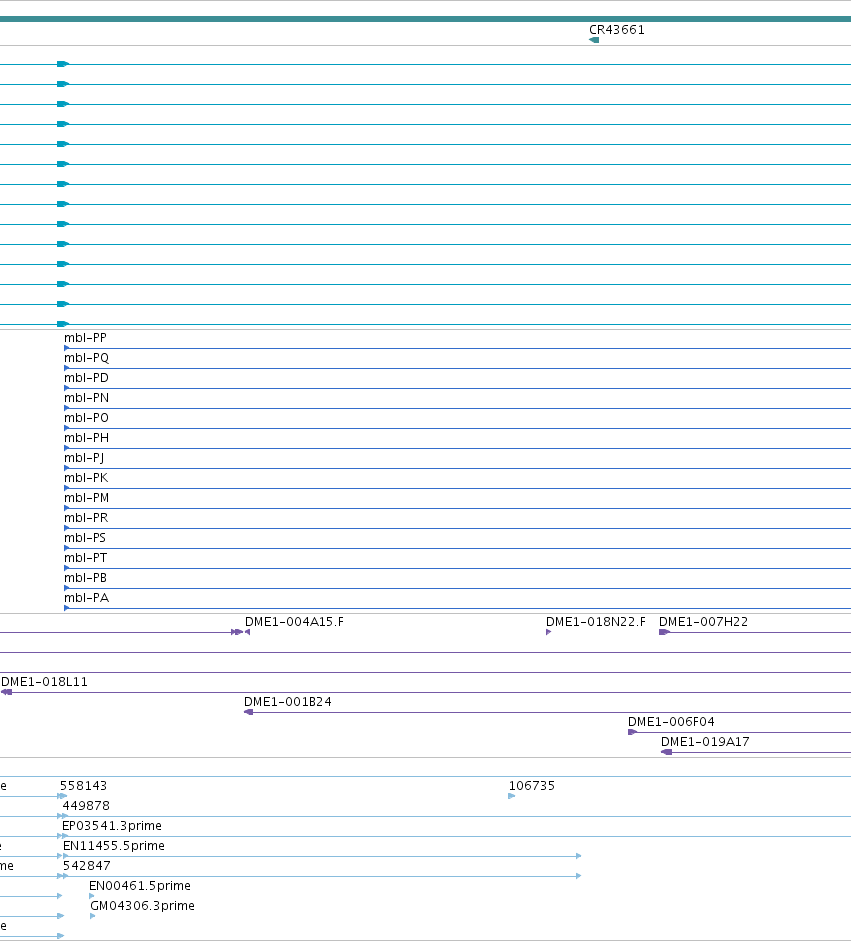The image size is (851, 941).
Task: Select the mbl-PO transcript label
Action: [x=86, y=418]
